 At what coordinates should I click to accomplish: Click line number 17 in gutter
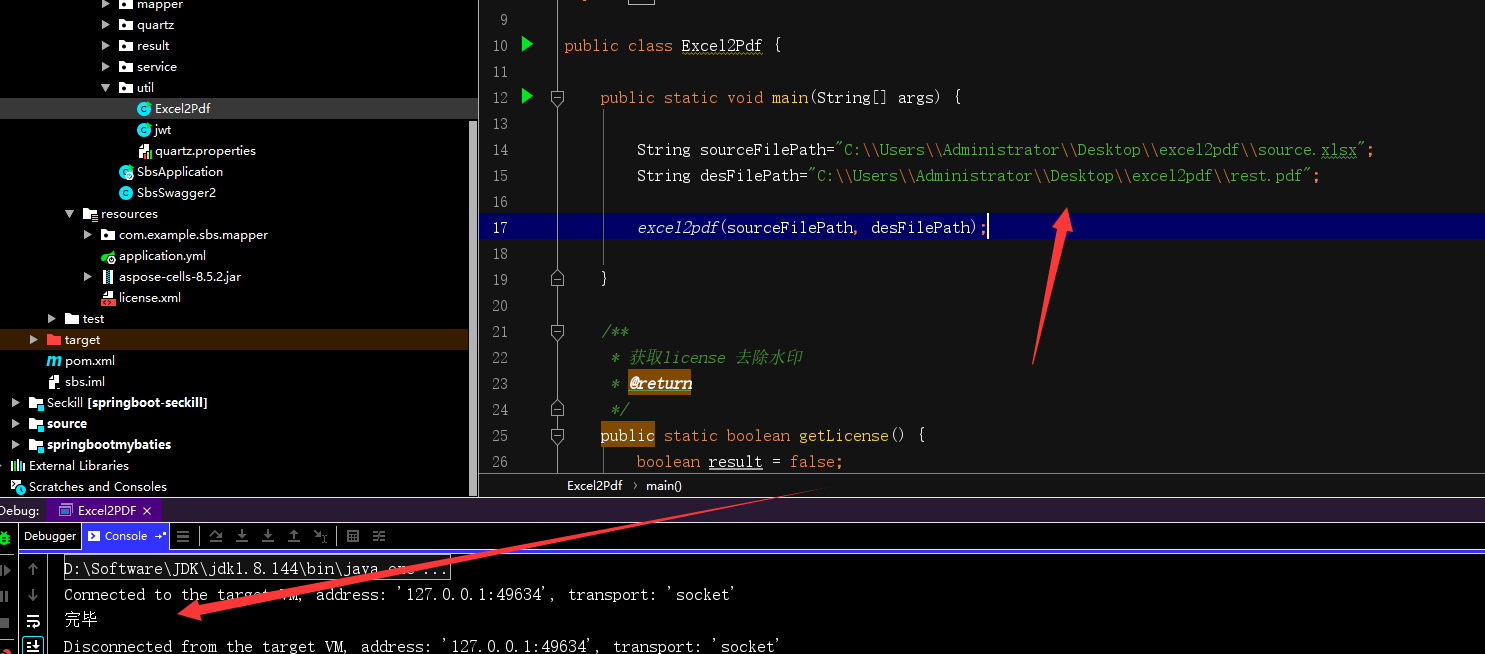(x=499, y=227)
